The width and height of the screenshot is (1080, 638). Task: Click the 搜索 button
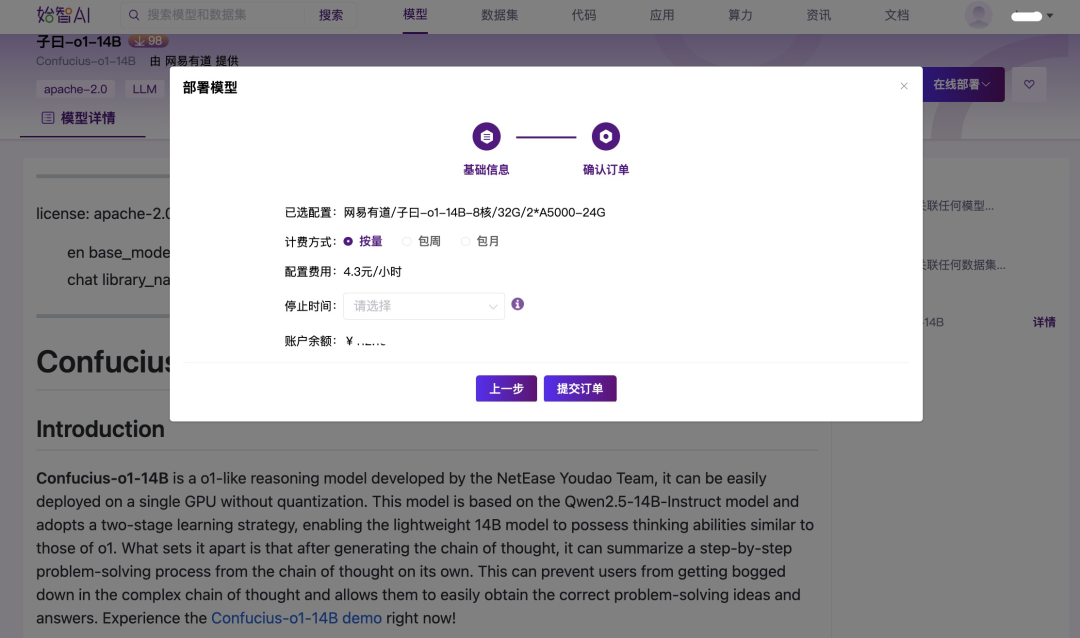(331, 15)
